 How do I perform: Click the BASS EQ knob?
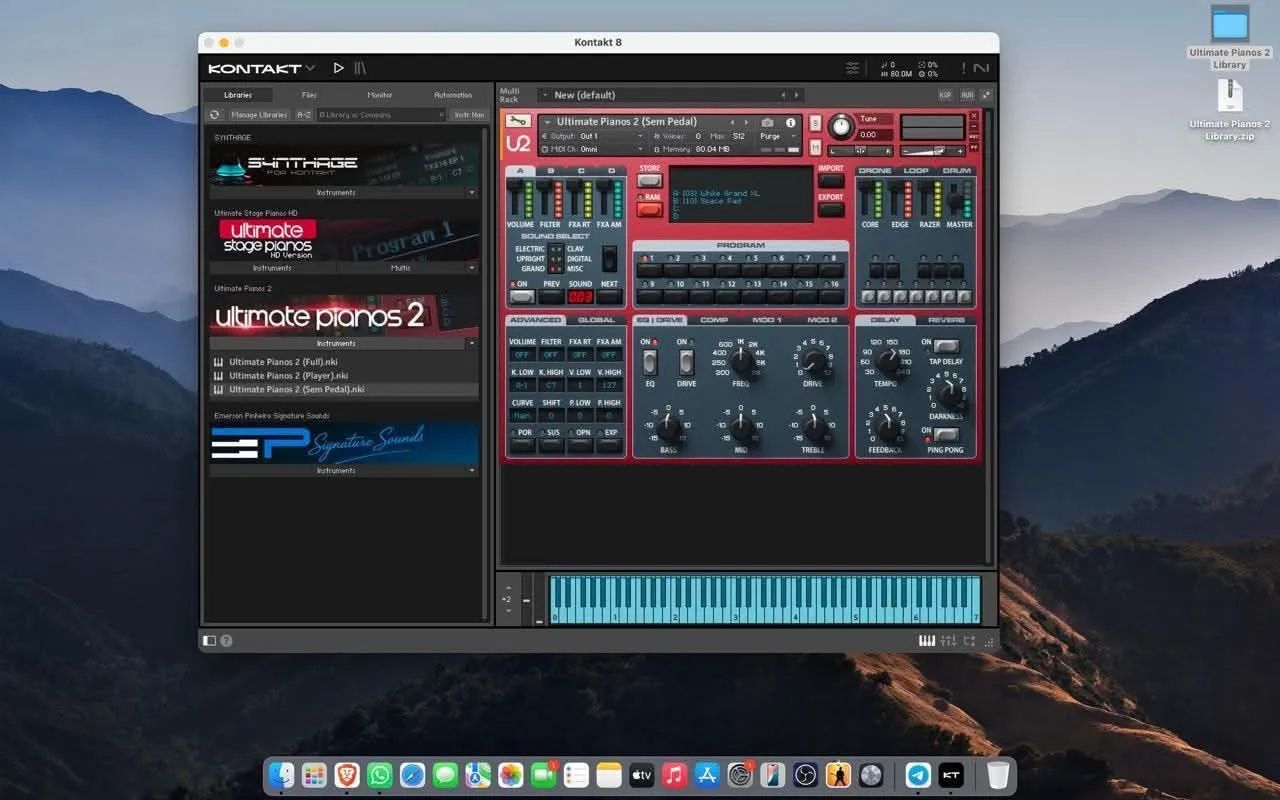(669, 428)
